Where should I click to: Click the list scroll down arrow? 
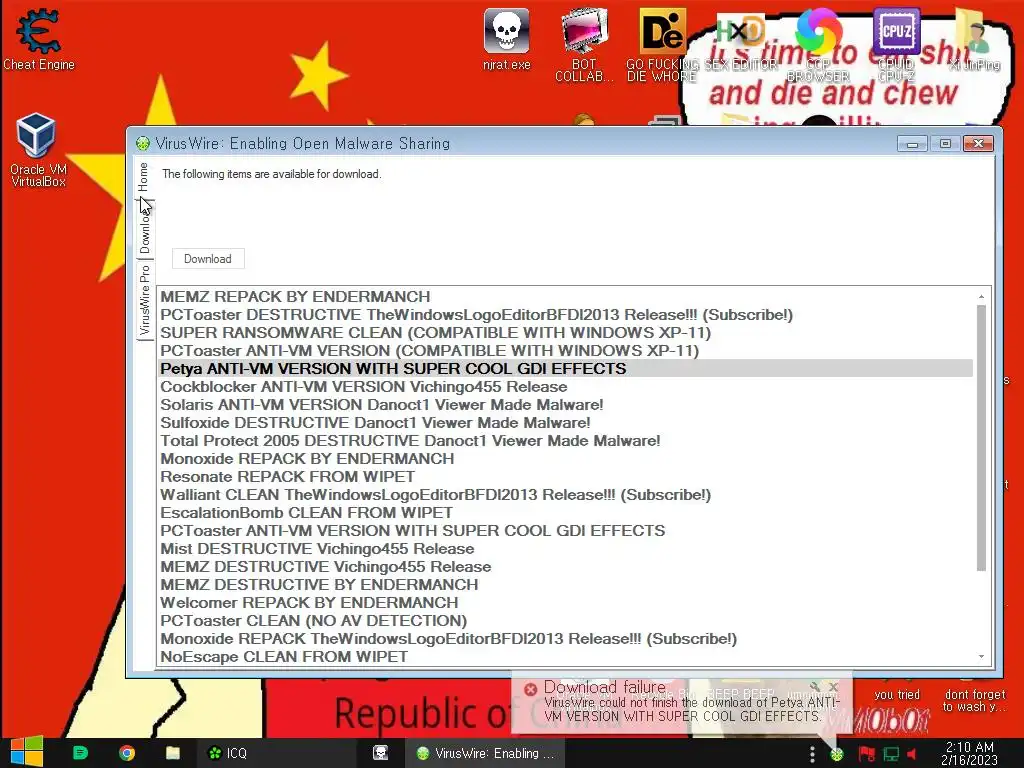981,656
